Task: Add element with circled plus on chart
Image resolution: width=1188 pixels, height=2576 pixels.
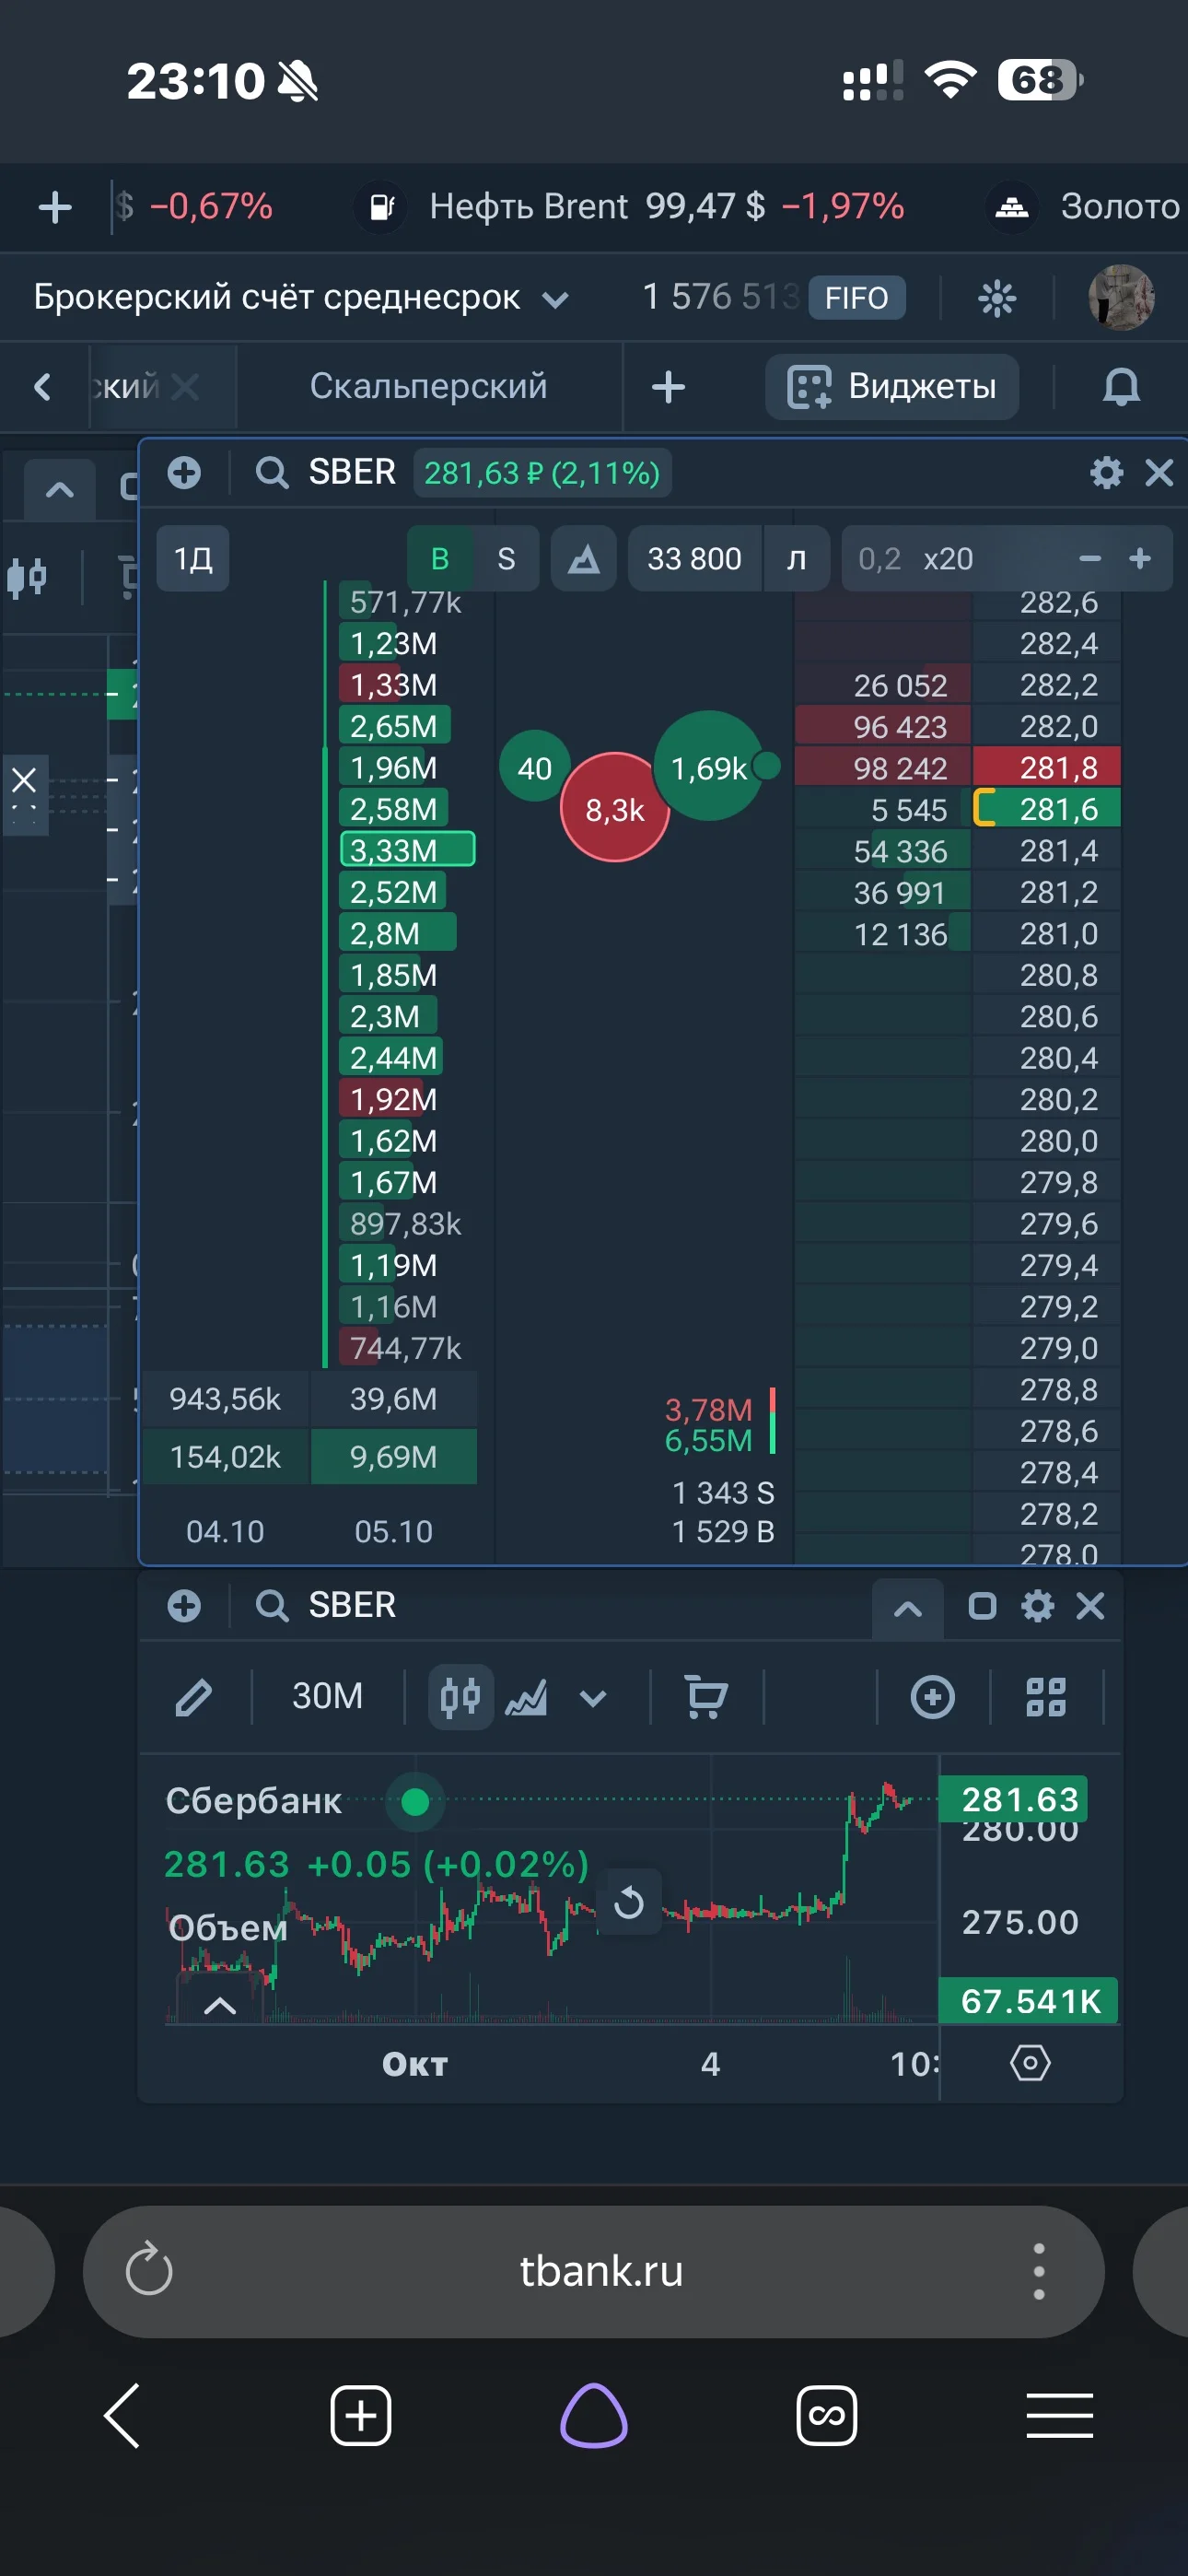Action: (933, 1697)
